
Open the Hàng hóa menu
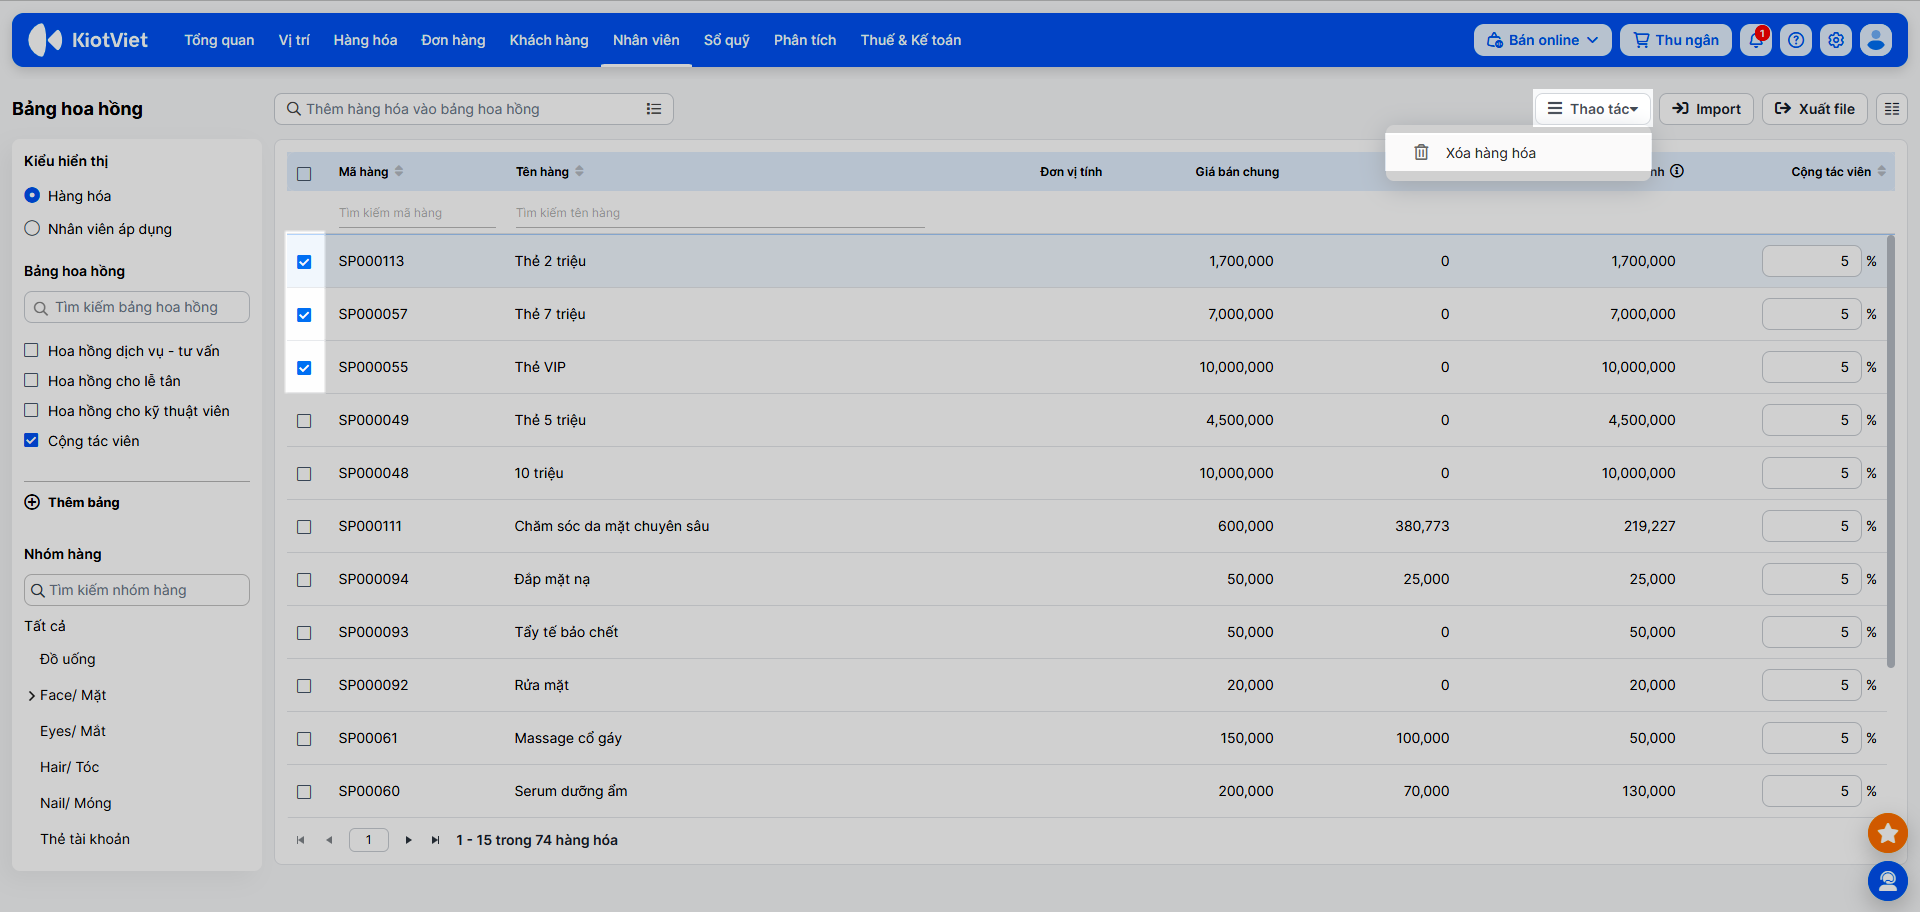365,40
